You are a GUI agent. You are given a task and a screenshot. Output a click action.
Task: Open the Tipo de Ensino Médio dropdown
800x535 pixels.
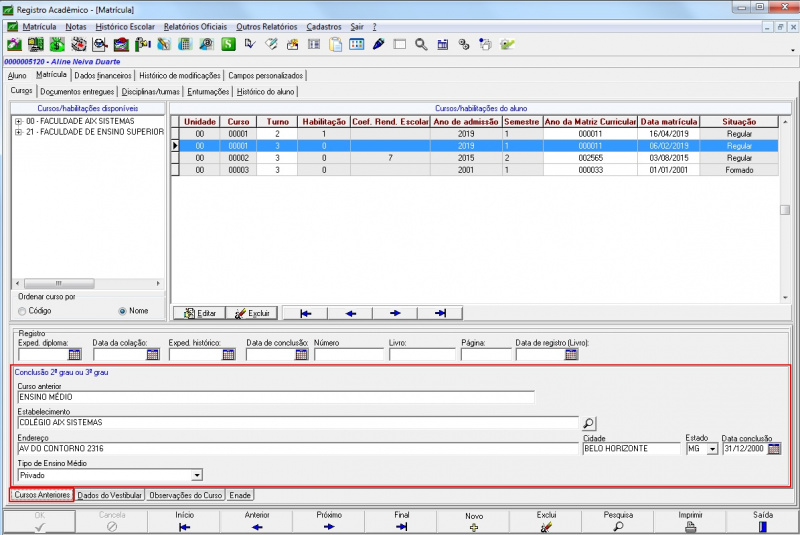pyautogui.click(x=196, y=475)
